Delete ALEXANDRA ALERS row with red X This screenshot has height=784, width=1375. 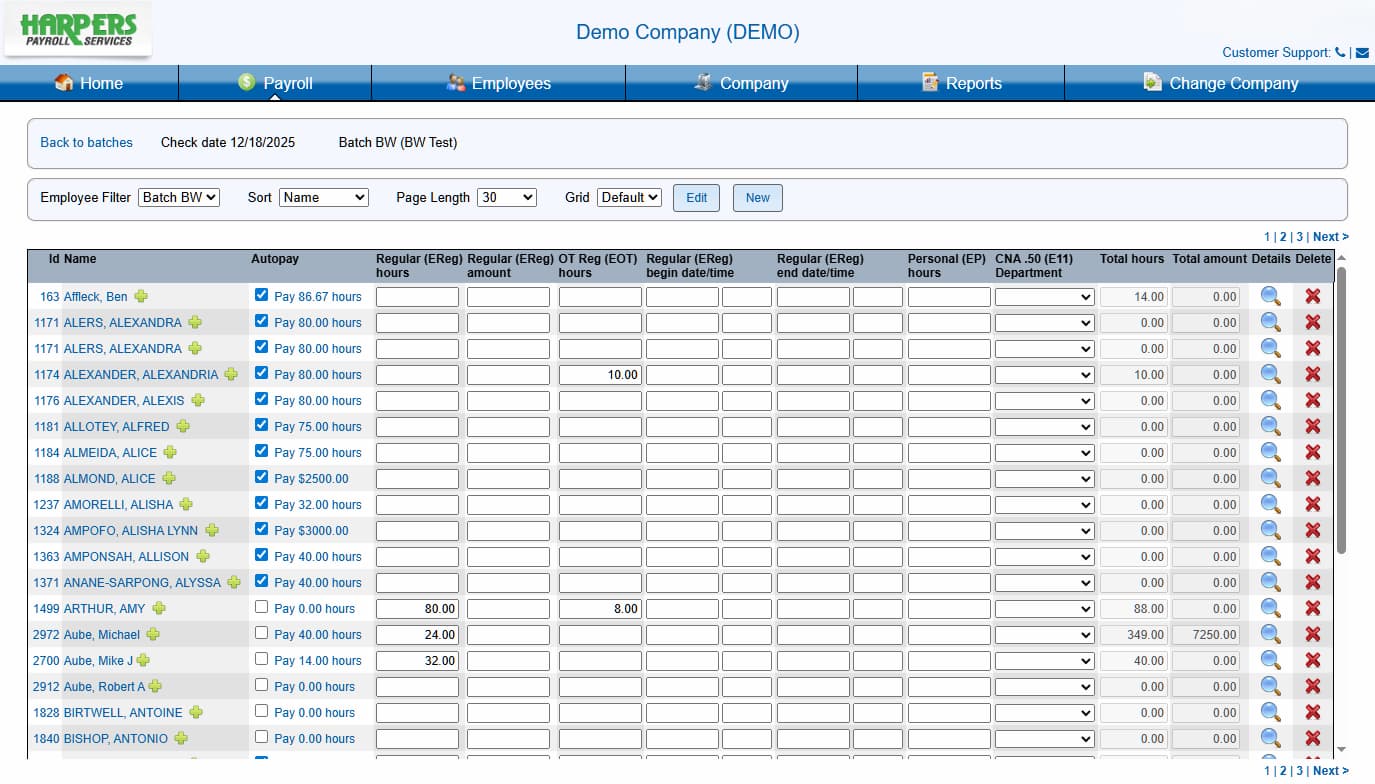[1311, 322]
